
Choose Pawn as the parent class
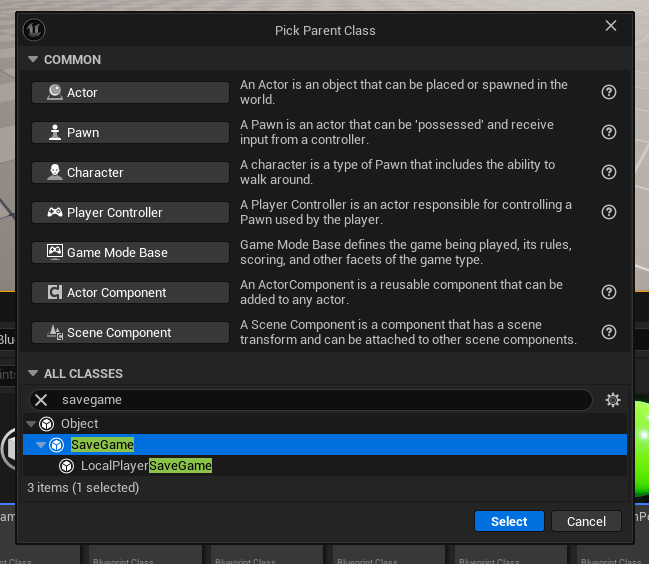pyautogui.click(x=130, y=132)
